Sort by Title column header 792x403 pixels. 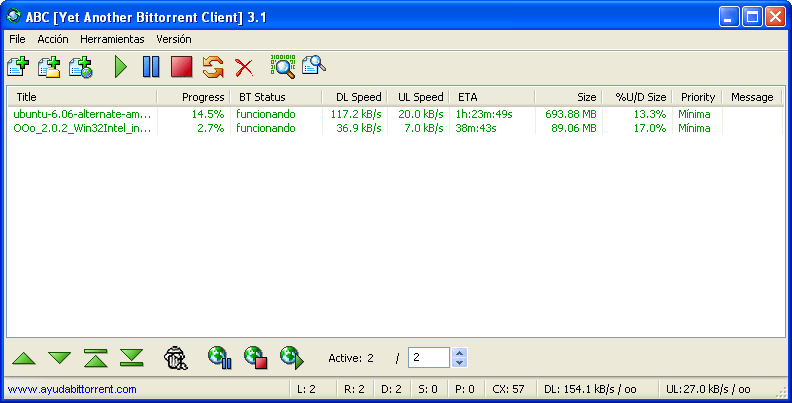coord(82,97)
